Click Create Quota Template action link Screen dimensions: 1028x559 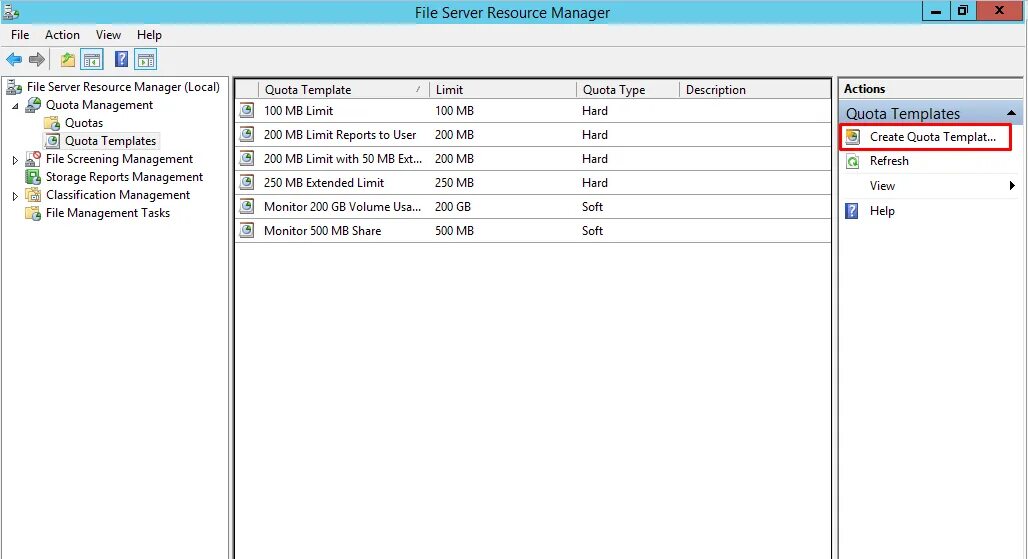(932, 136)
